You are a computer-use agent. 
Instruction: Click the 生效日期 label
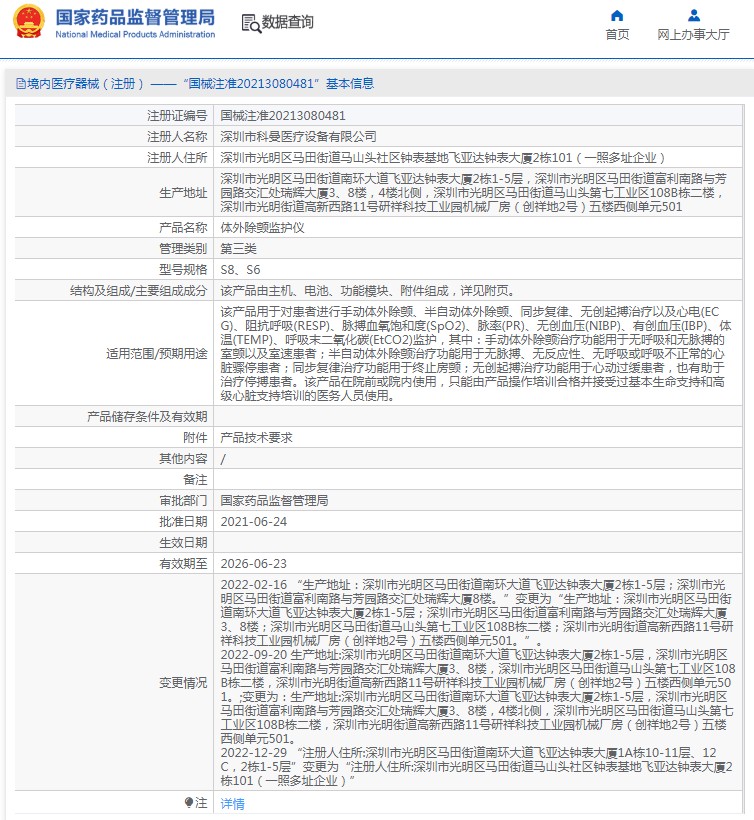pos(184,543)
